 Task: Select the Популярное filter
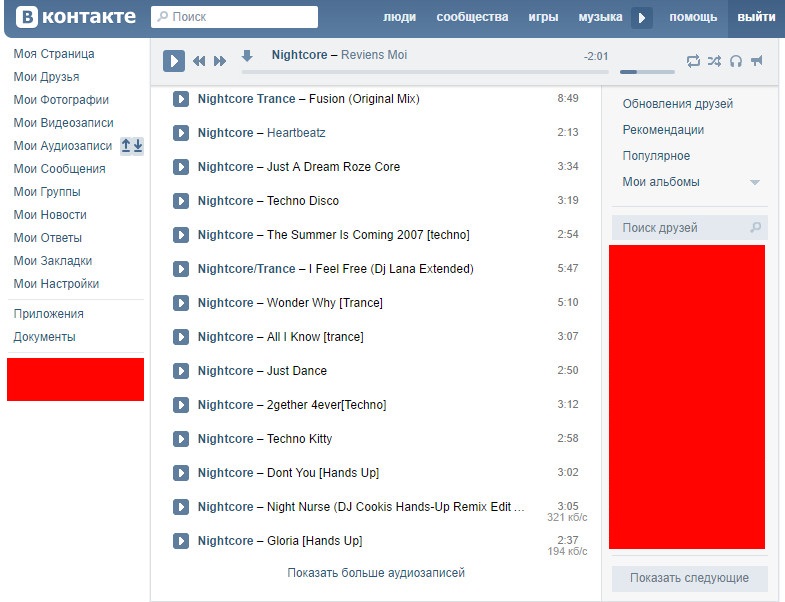pyautogui.click(x=656, y=156)
